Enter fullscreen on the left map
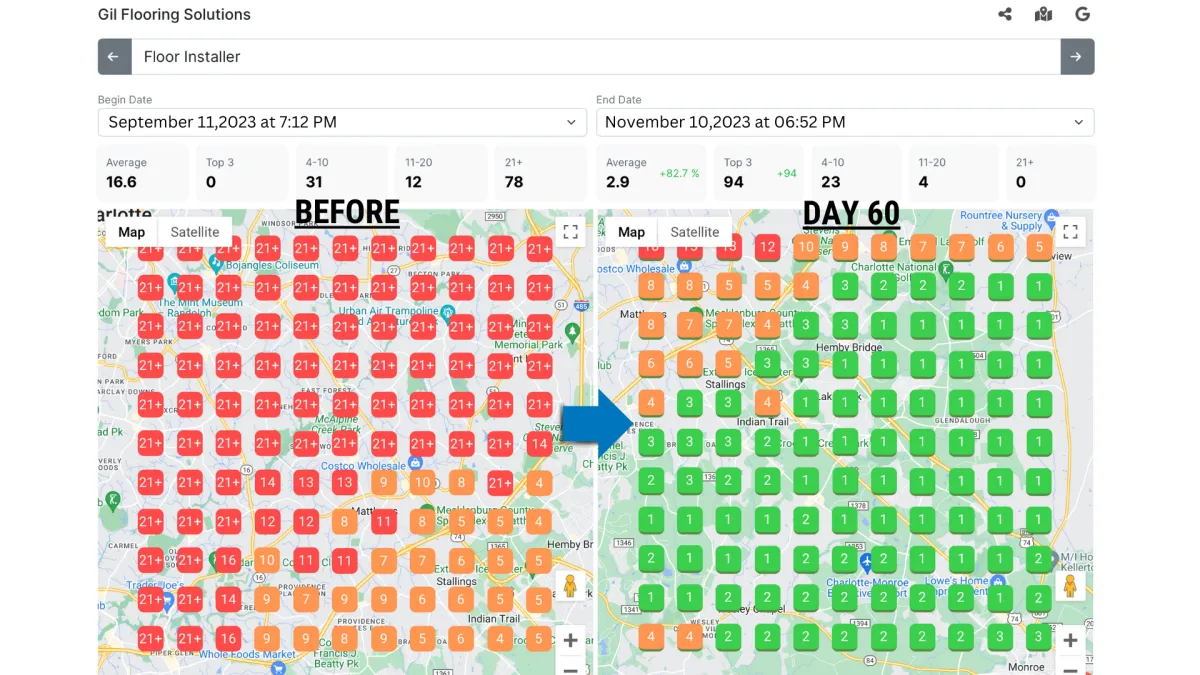 (x=571, y=232)
